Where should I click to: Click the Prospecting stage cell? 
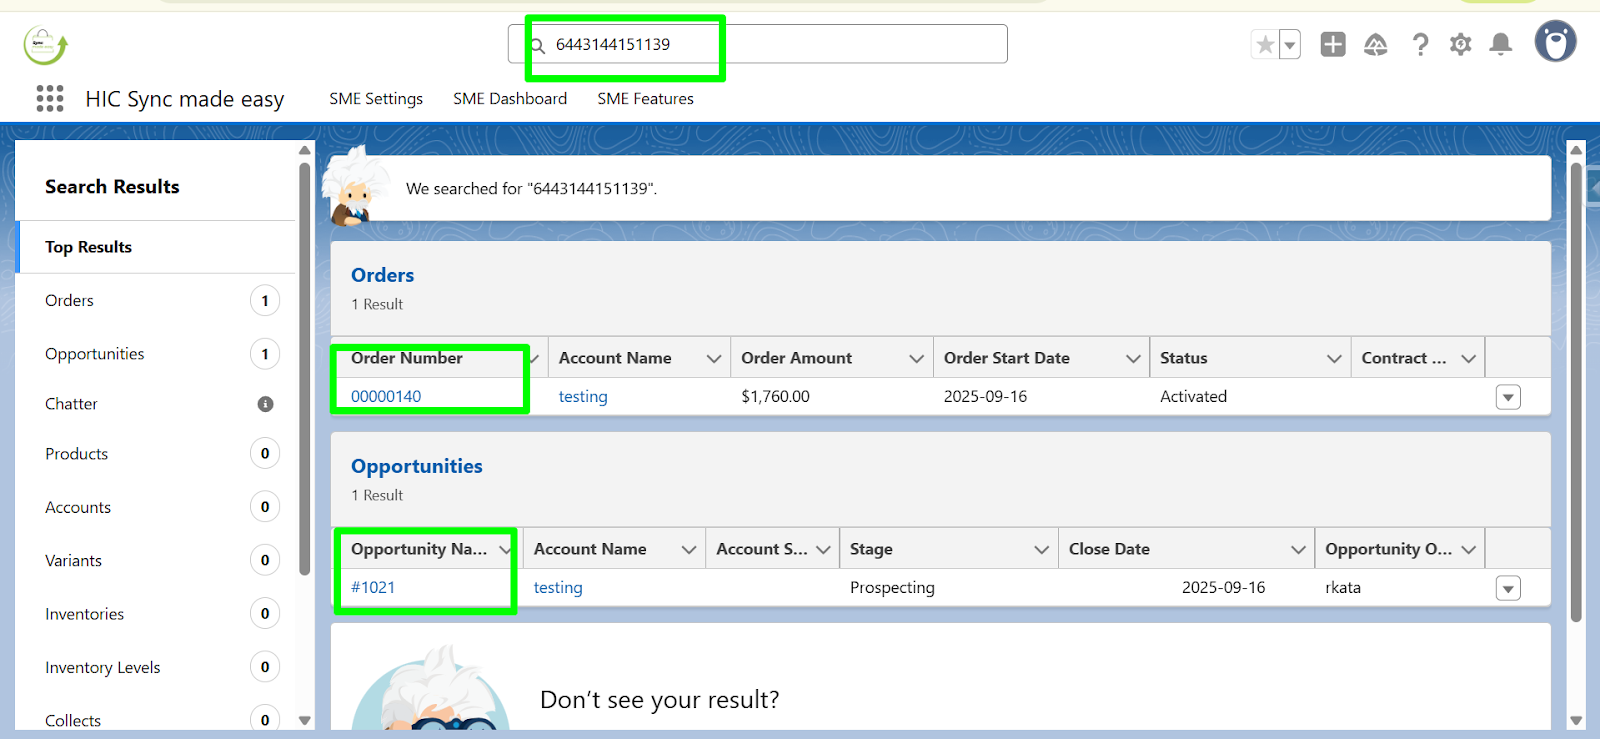click(892, 587)
